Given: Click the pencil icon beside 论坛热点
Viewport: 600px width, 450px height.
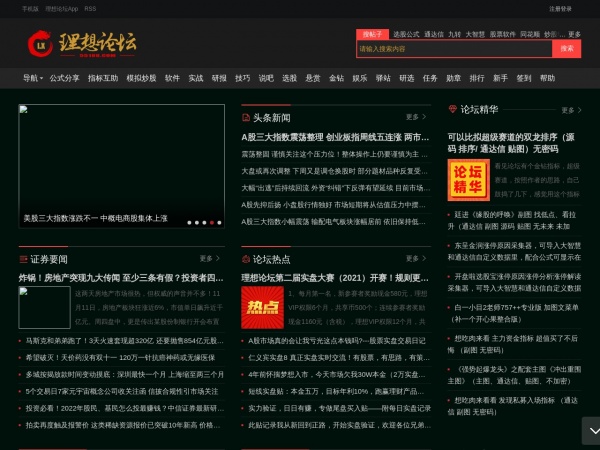Looking at the screenshot, I should pos(246,258).
